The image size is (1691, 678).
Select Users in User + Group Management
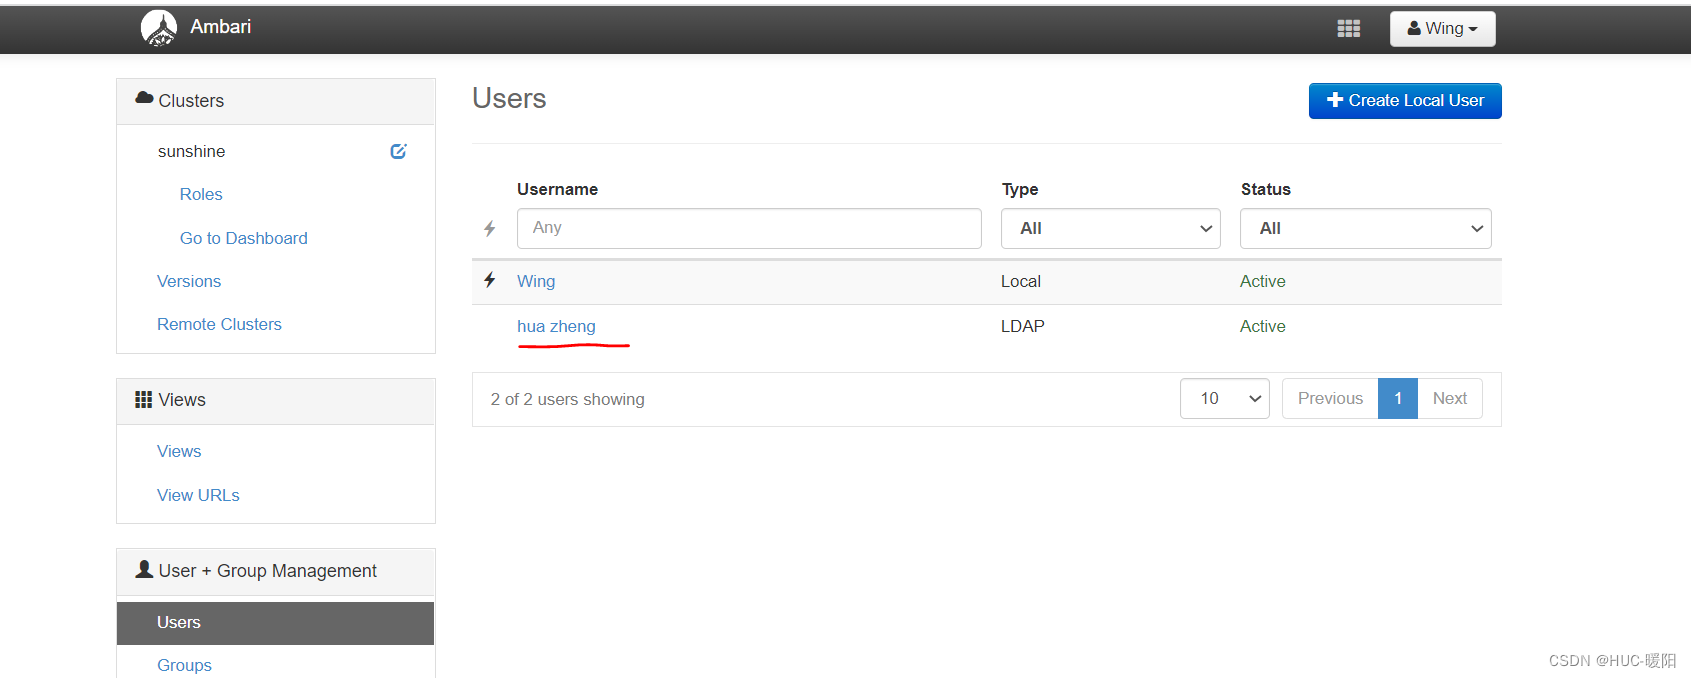pyautogui.click(x=275, y=623)
